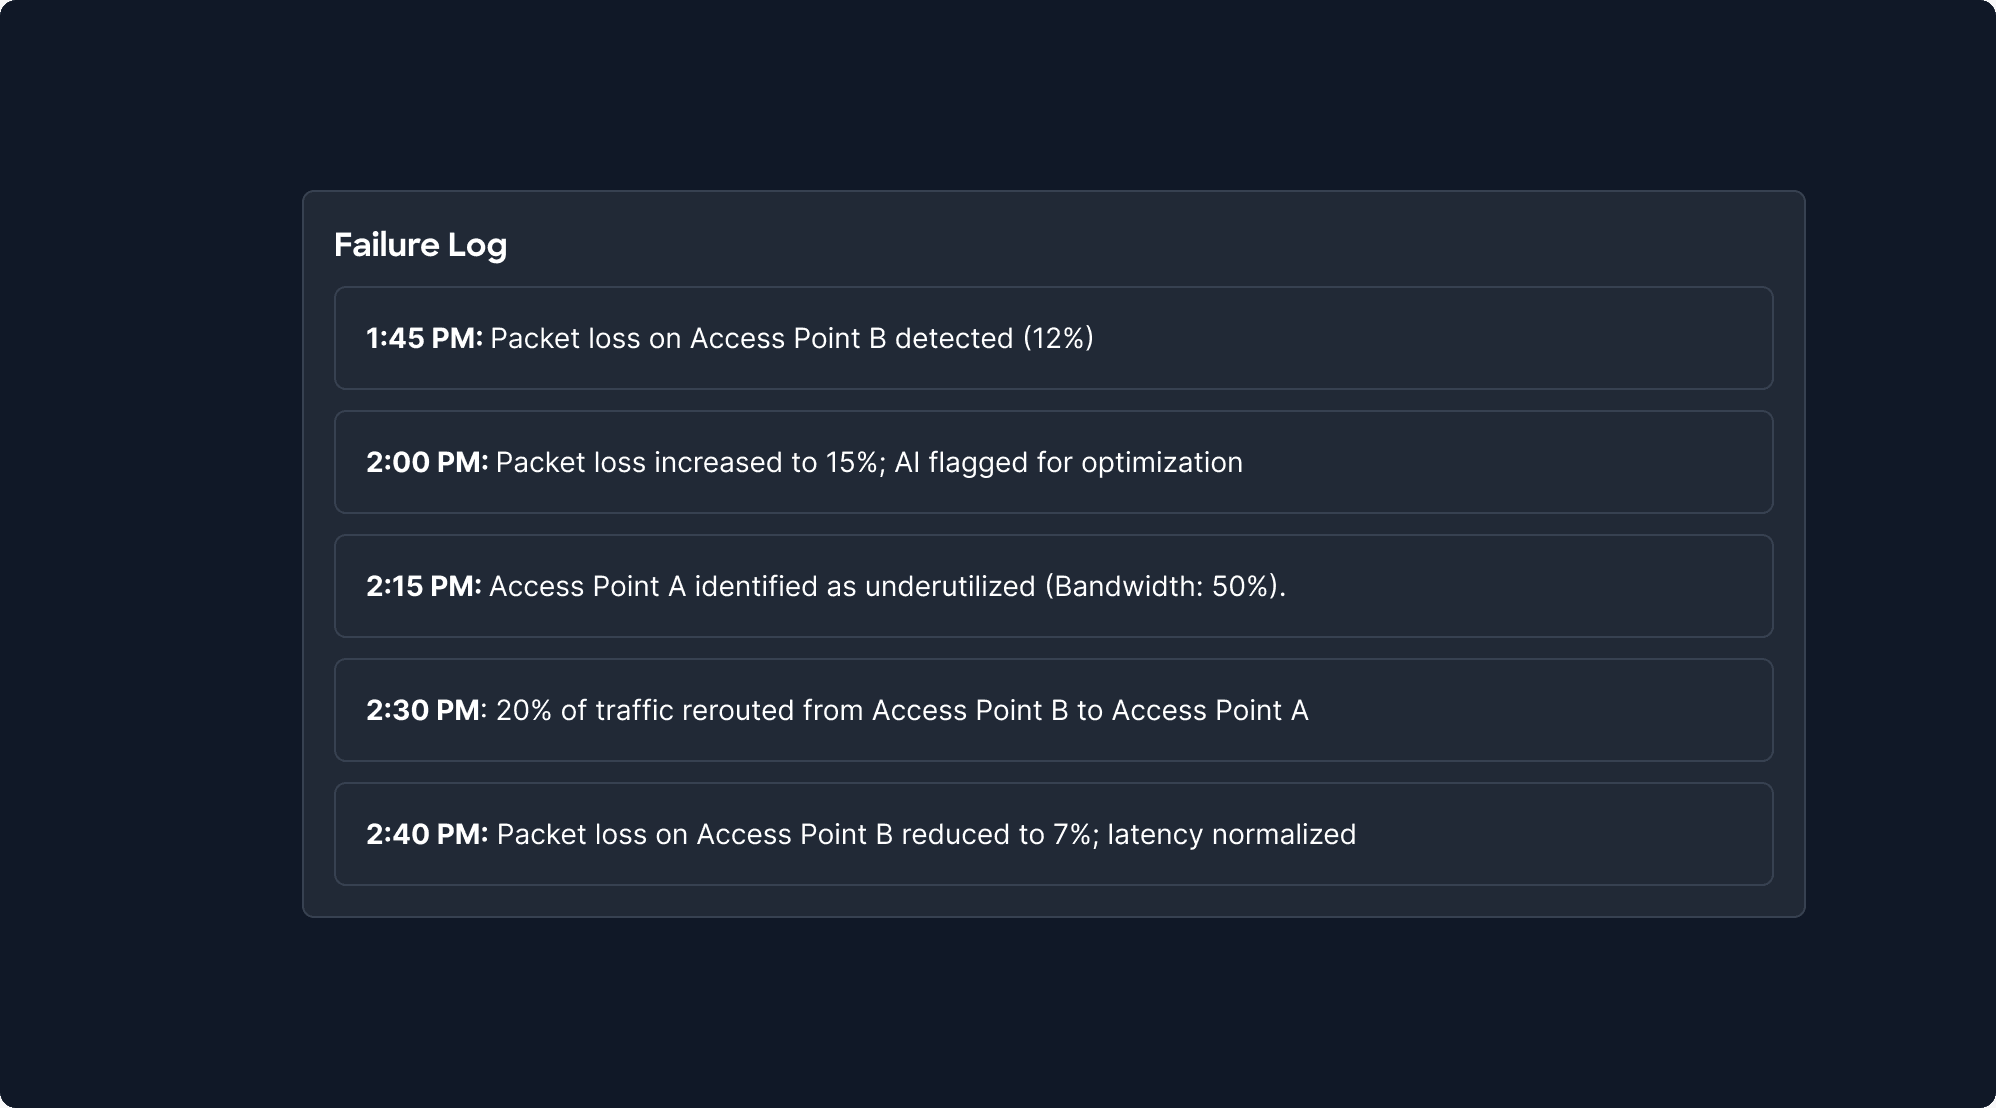Image resolution: width=1996 pixels, height=1108 pixels.
Task: Select the "(Bandwidth: 50%)" text
Action: (x=1164, y=587)
